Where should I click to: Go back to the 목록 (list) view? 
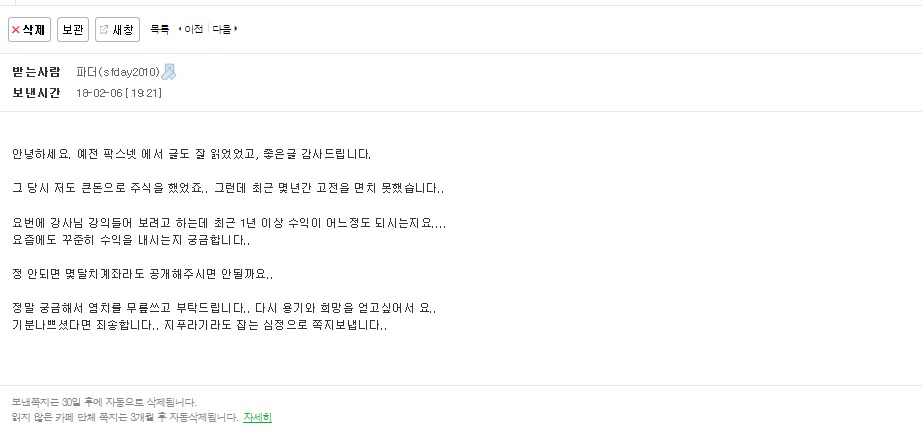pos(160,30)
